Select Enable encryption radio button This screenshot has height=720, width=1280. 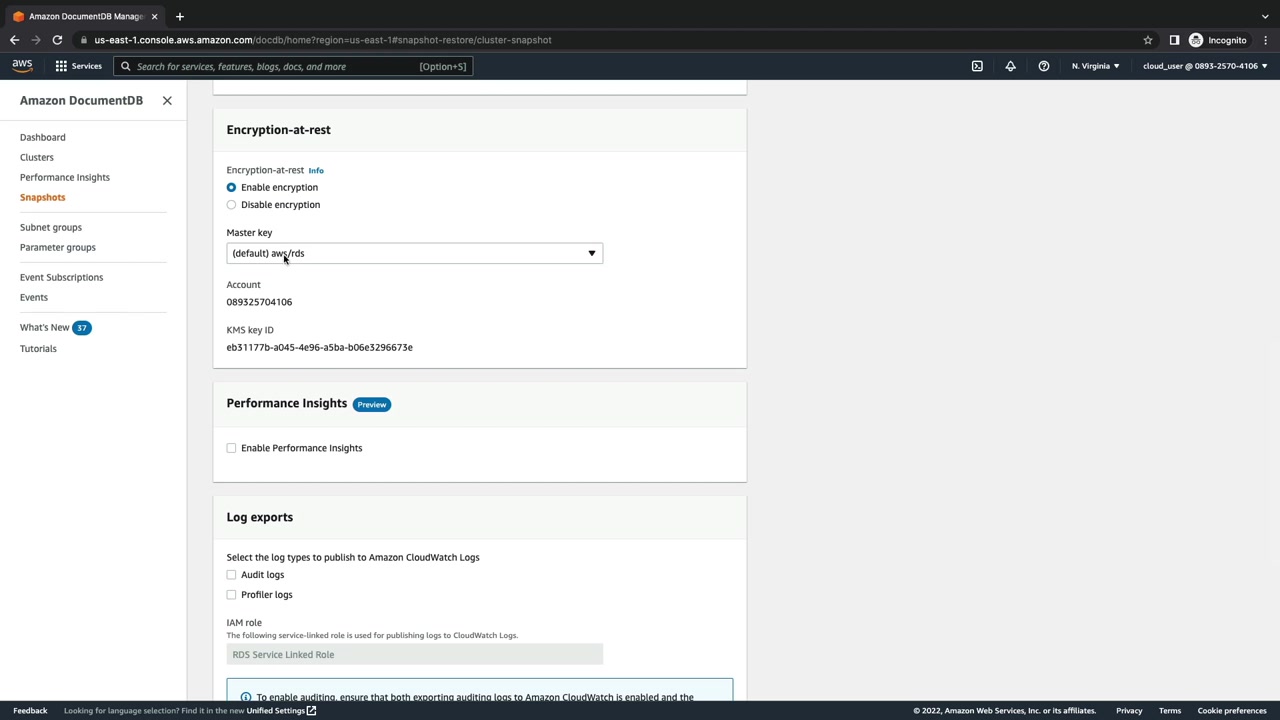[x=231, y=187]
